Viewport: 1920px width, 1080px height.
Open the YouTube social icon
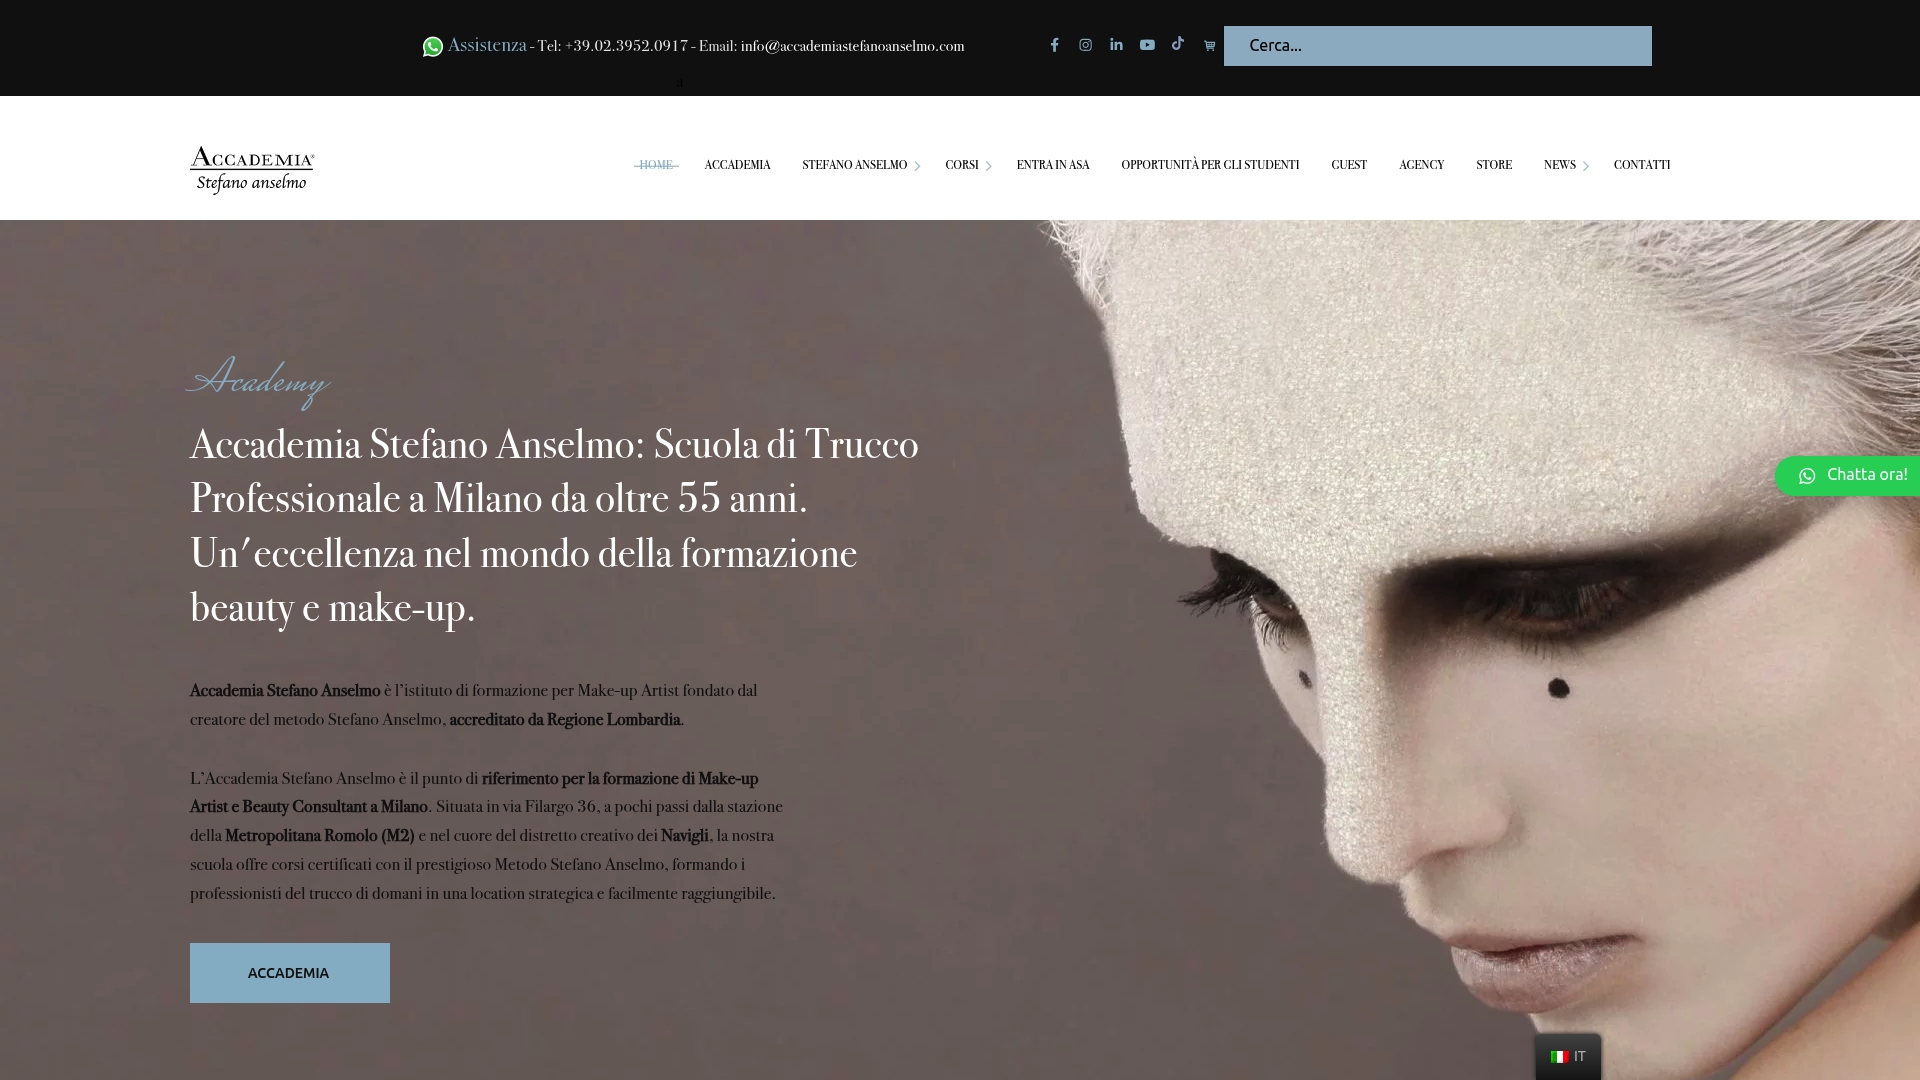[1147, 45]
